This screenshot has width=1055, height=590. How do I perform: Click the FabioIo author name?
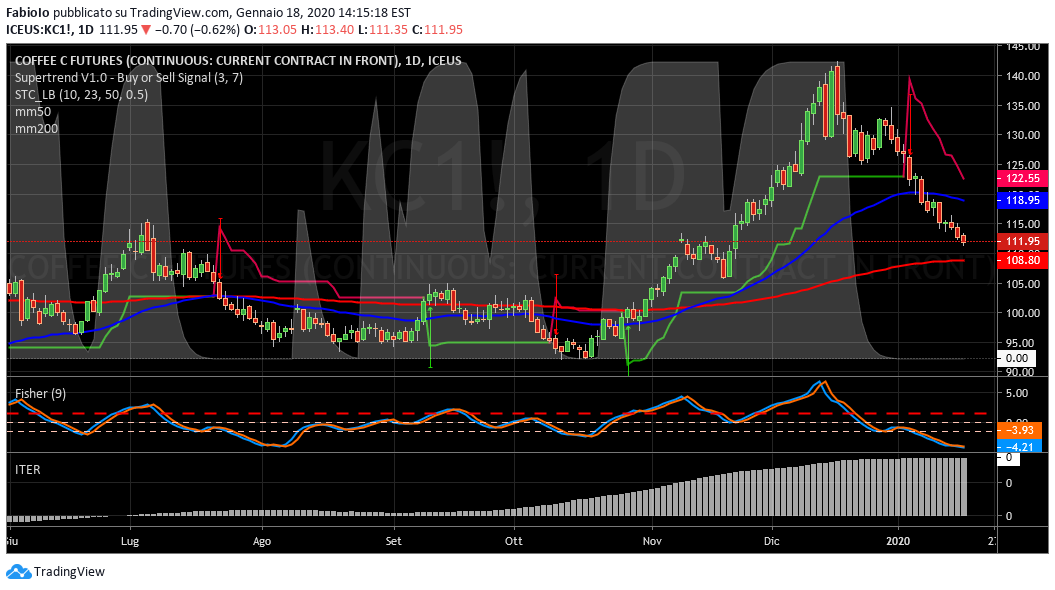coord(30,12)
